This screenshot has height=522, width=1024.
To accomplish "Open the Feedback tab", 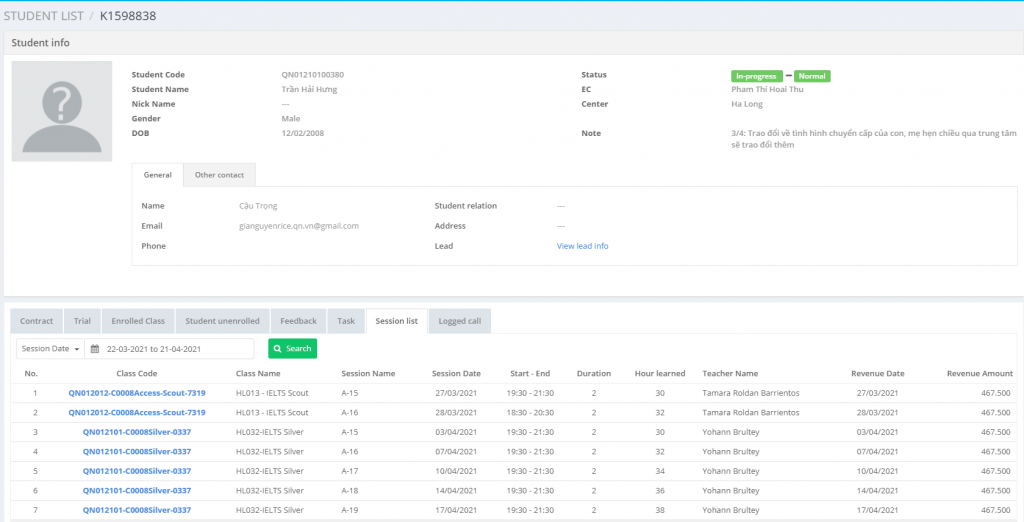I will coord(298,321).
